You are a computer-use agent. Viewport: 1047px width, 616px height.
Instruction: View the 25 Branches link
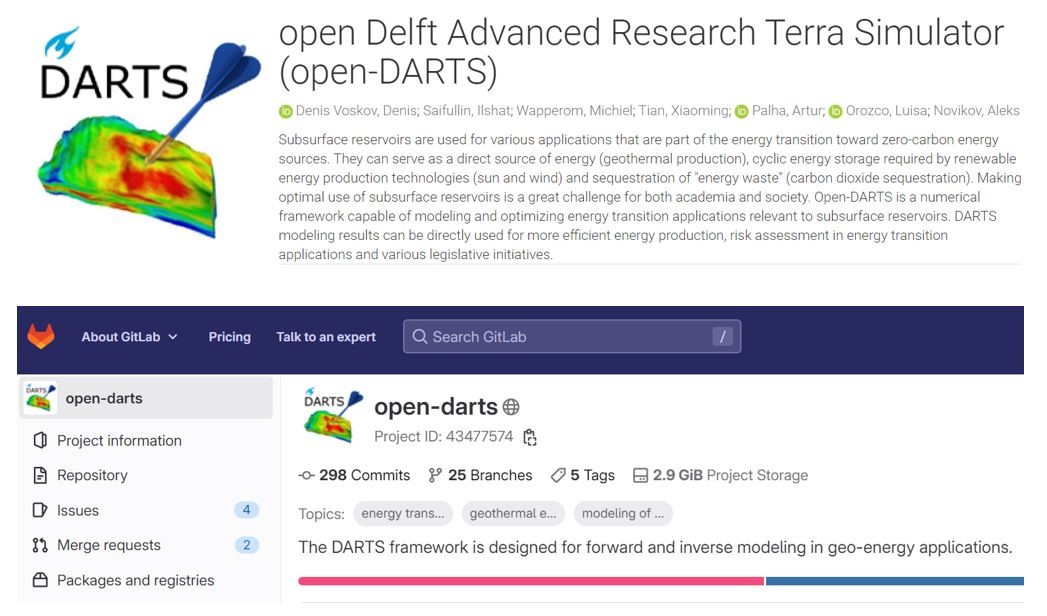[480, 475]
